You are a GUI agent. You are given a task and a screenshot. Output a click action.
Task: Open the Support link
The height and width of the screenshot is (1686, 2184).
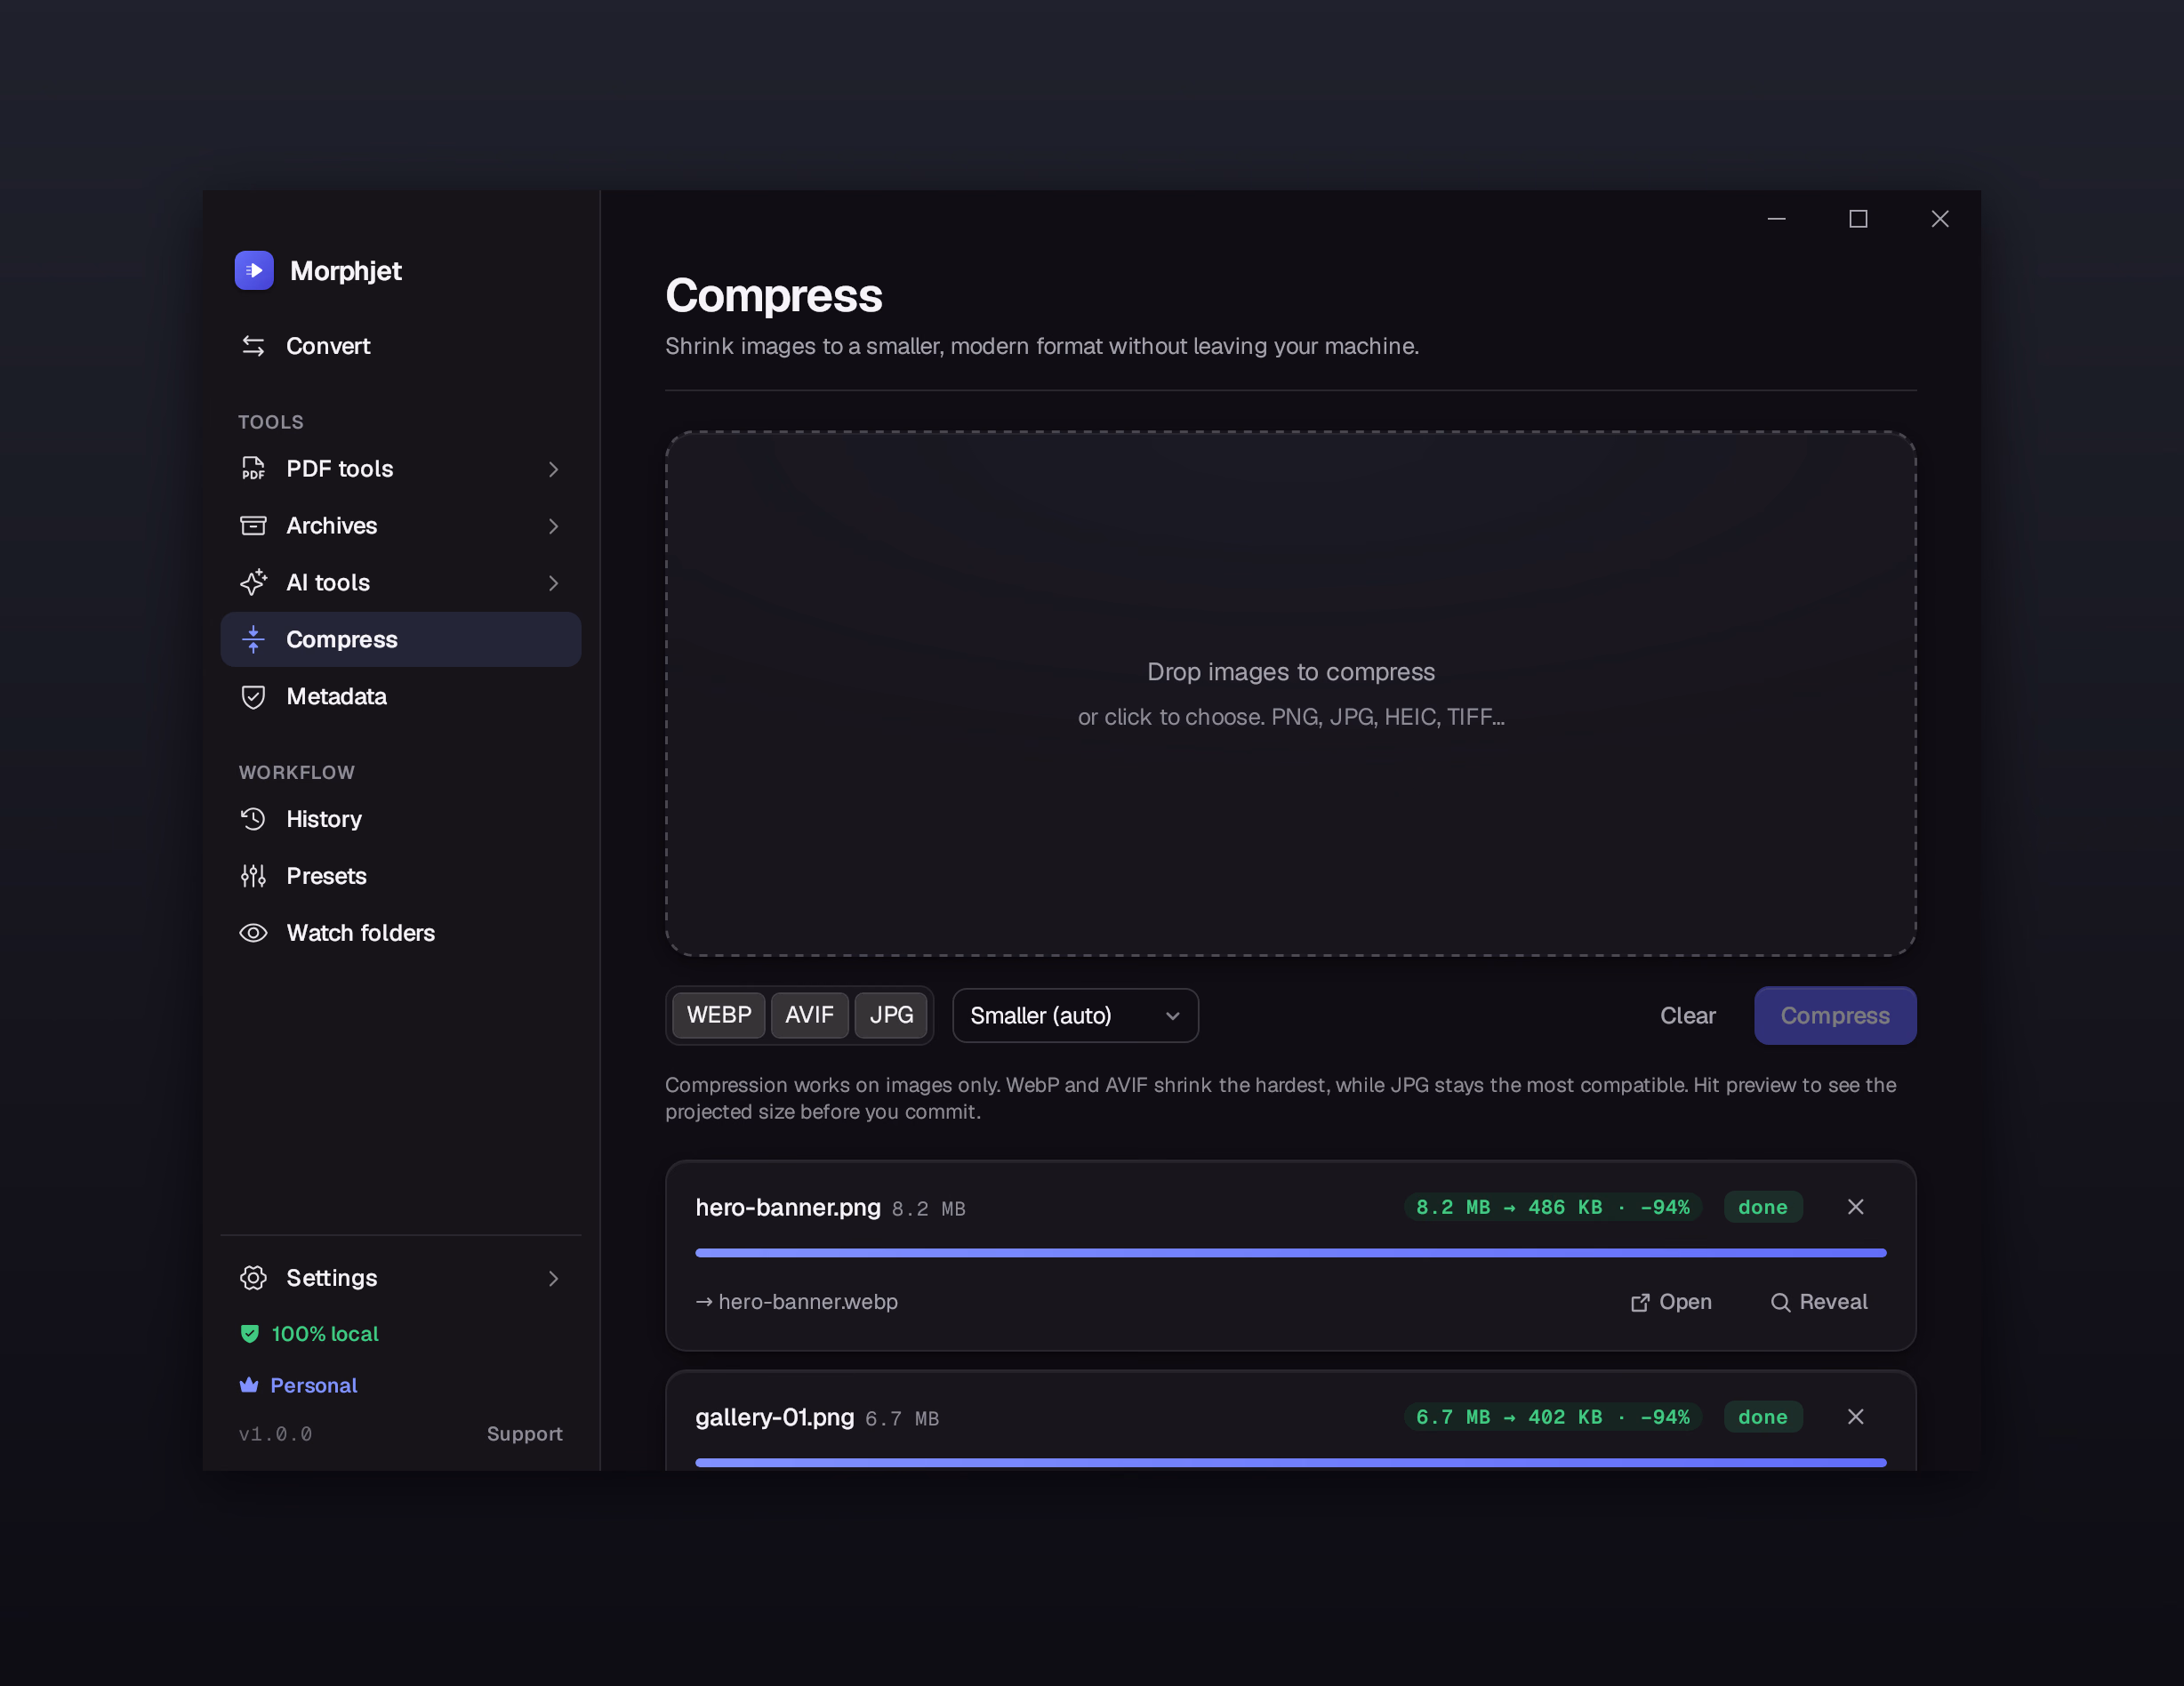click(524, 1434)
